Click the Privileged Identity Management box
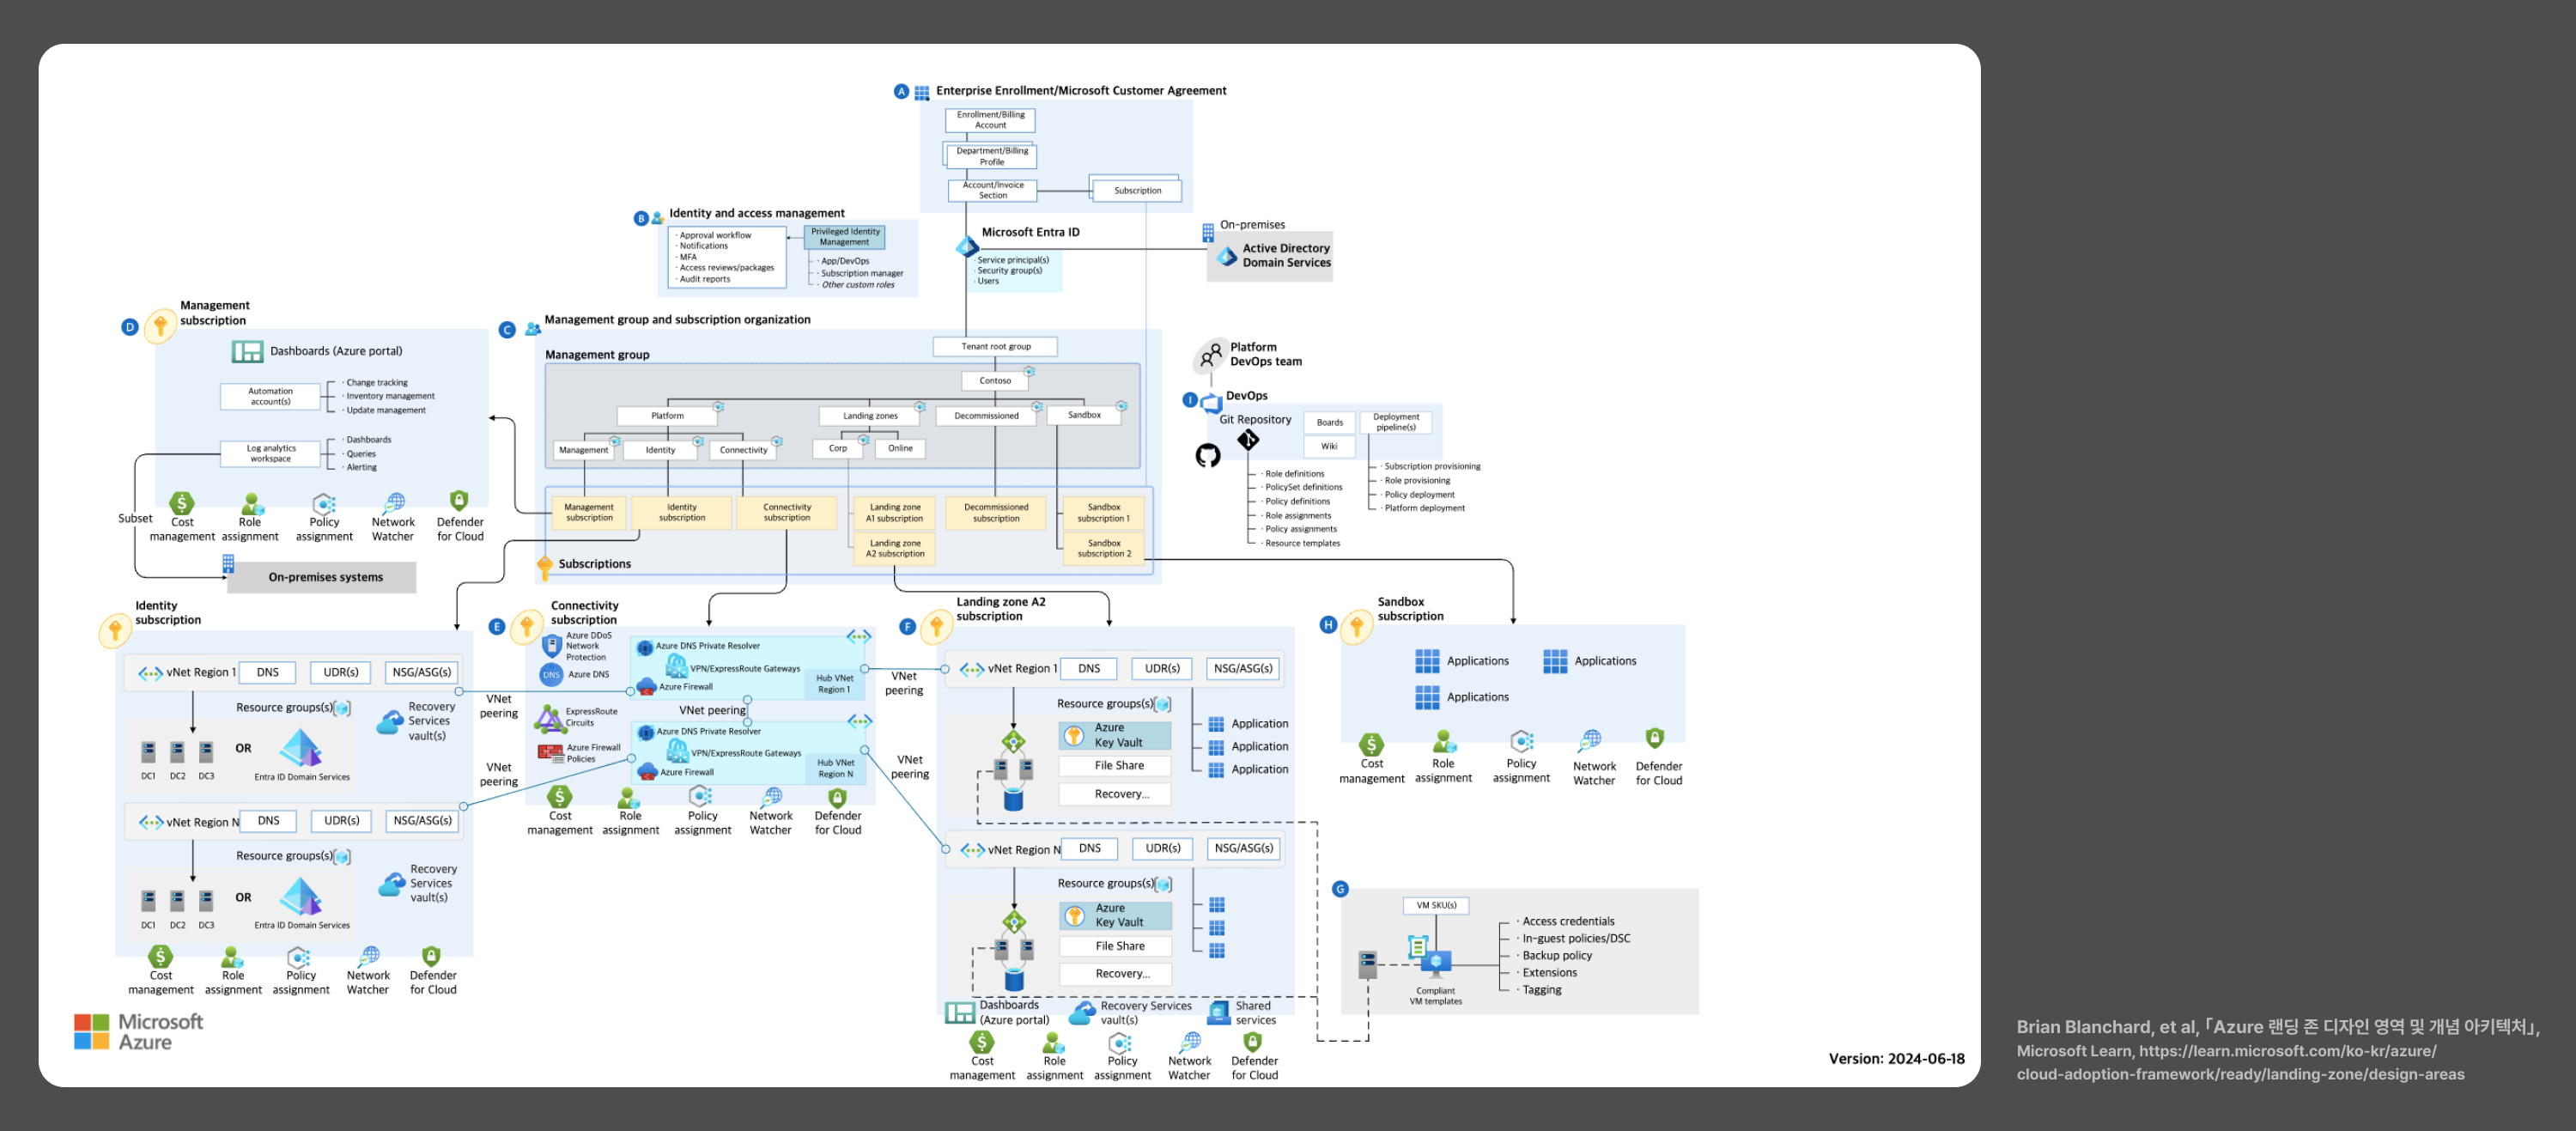 845,237
